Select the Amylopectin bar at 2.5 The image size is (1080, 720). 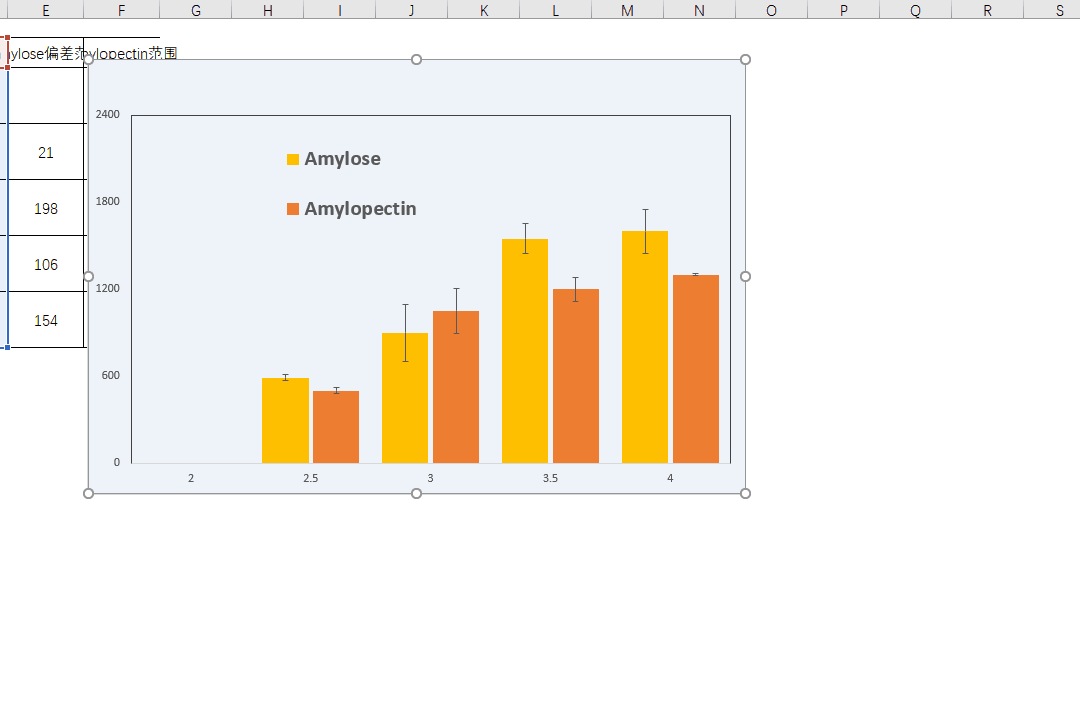point(336,427)
